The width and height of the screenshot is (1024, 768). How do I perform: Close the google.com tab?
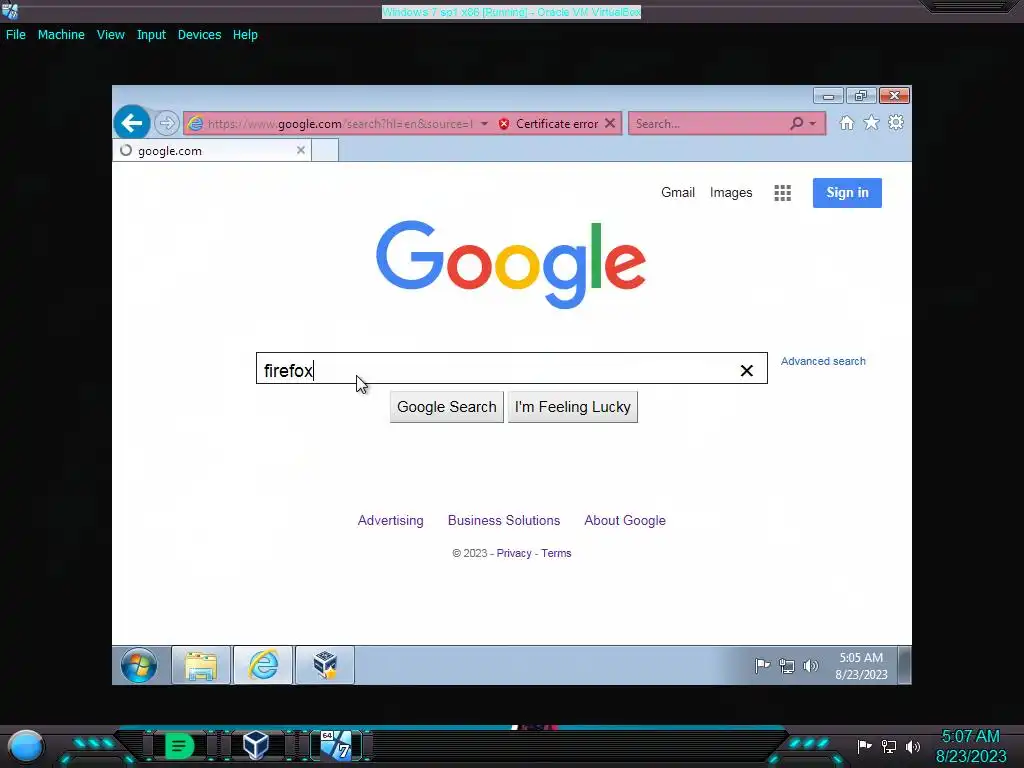[x=300, y=150]
